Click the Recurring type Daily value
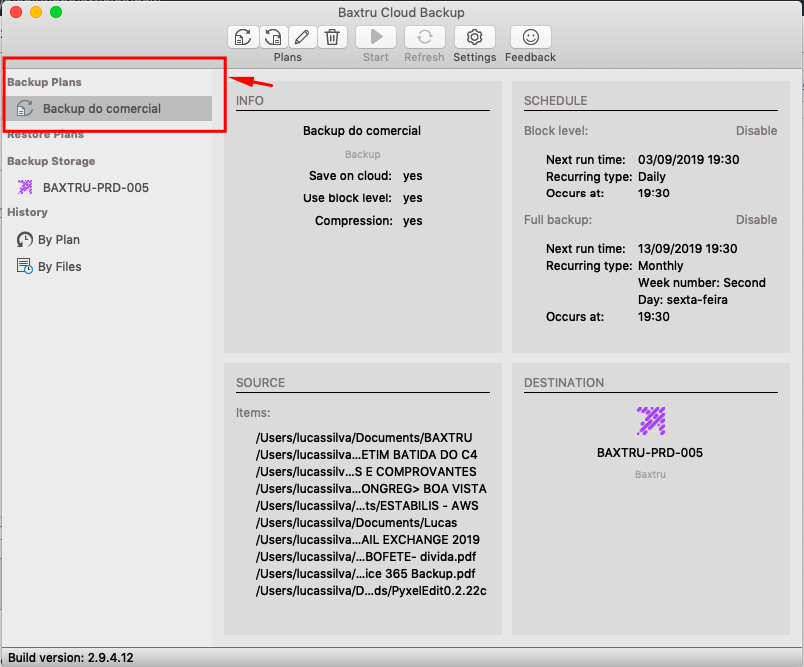This screenshot has height=667, width=804. point(652,177)
